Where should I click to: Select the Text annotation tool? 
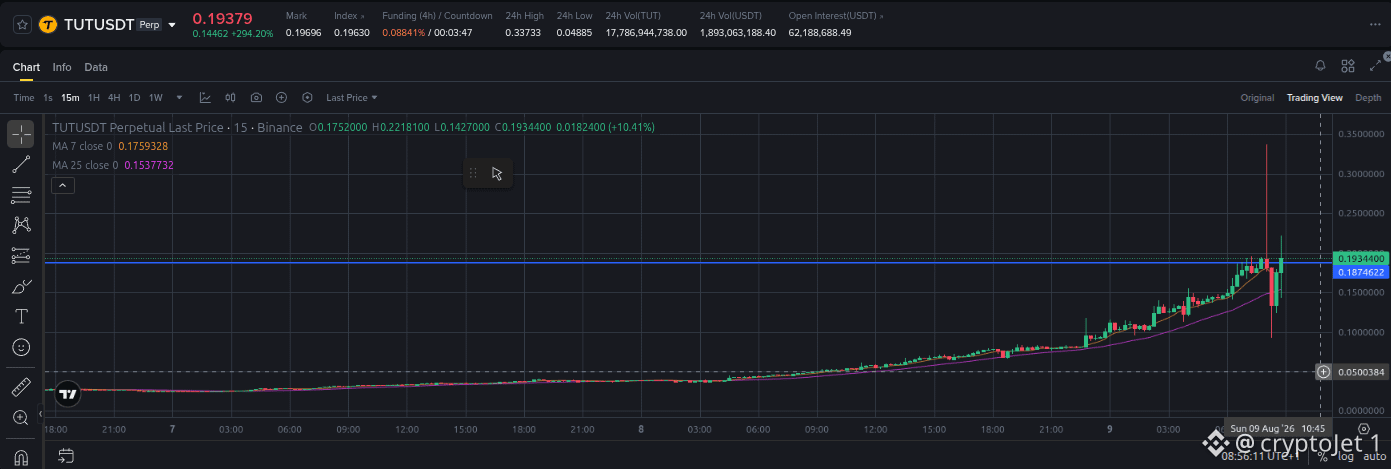[x=21, y=316]
